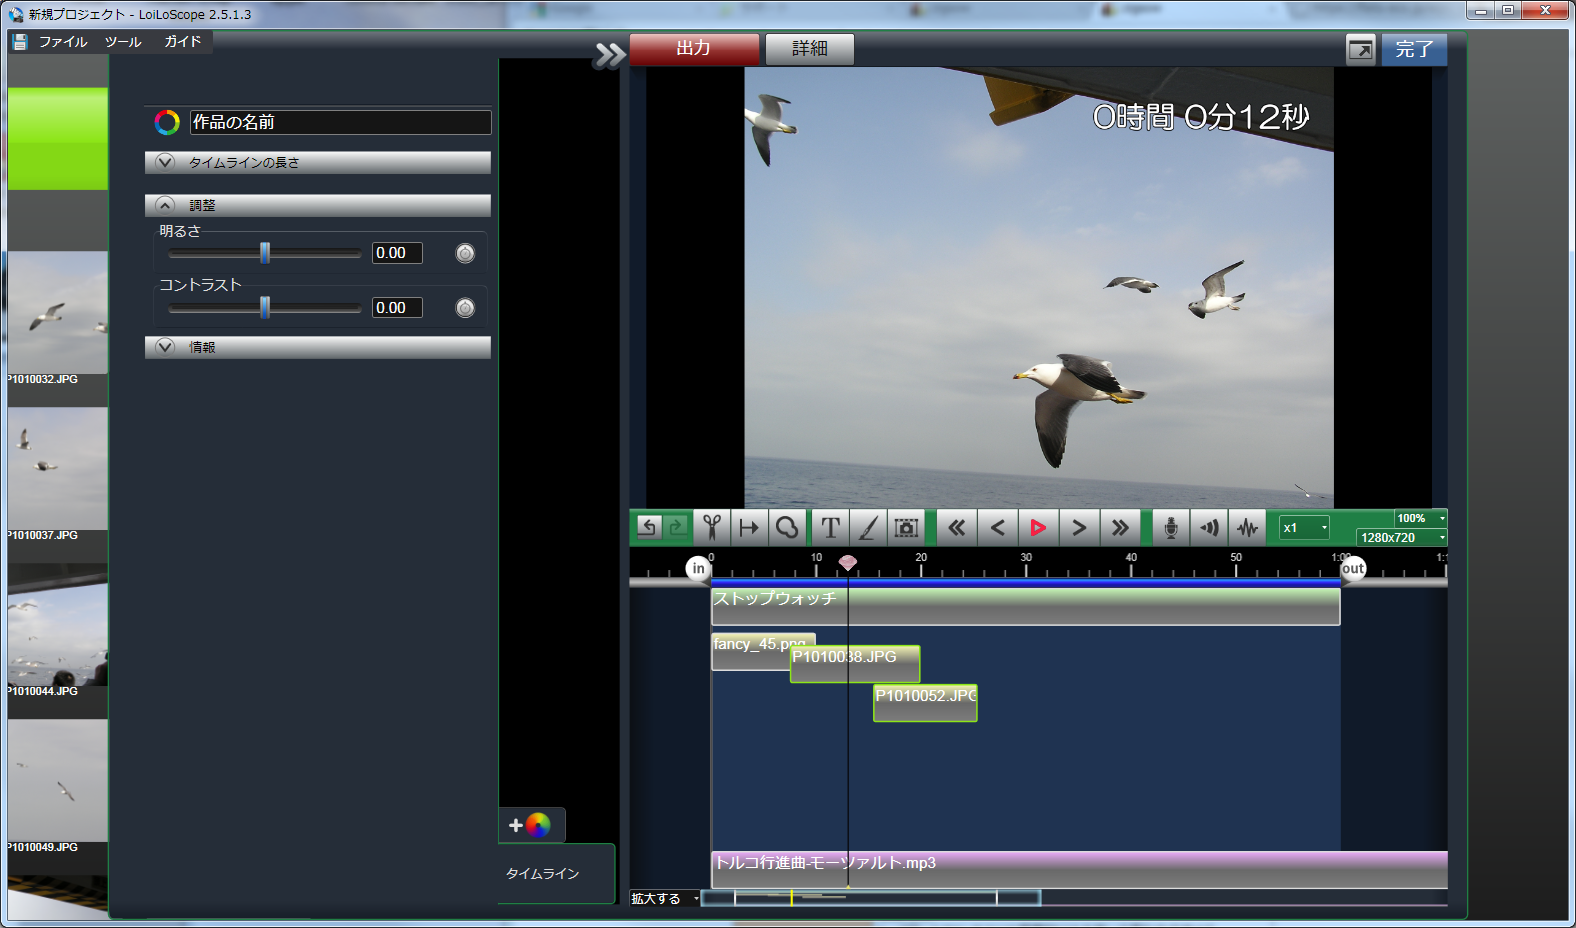
Task: Select the green media item in the side strip
Action: (x=58, y=138)
